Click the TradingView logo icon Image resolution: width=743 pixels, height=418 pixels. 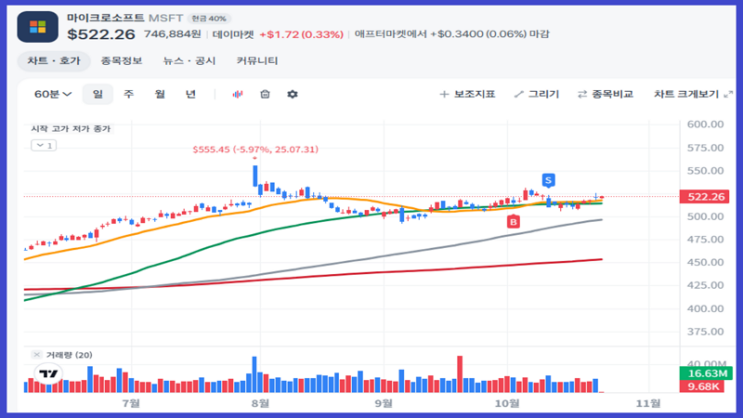[48, 373]
